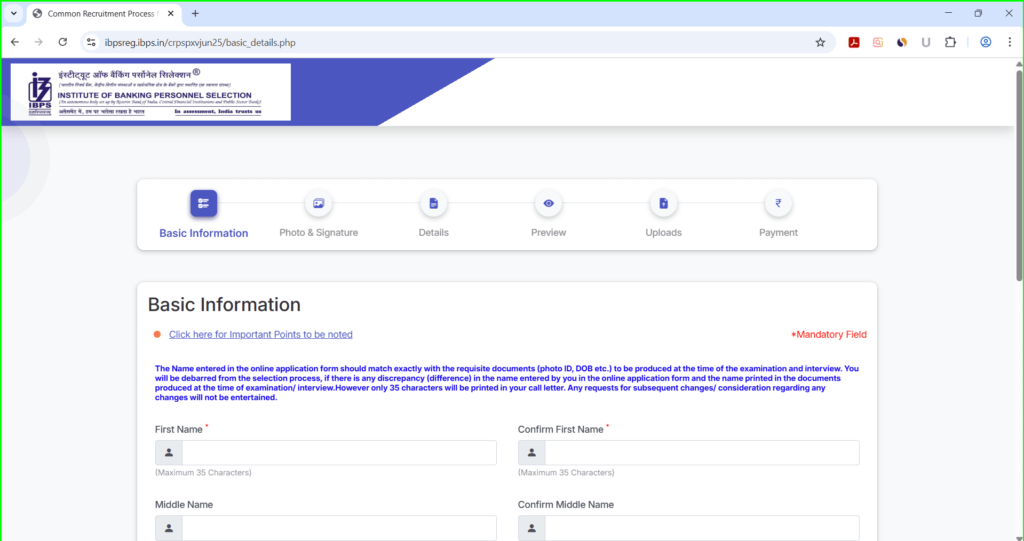Select the Details document step icon
The width and height of the screenshot is (1024, 541).
434,203
